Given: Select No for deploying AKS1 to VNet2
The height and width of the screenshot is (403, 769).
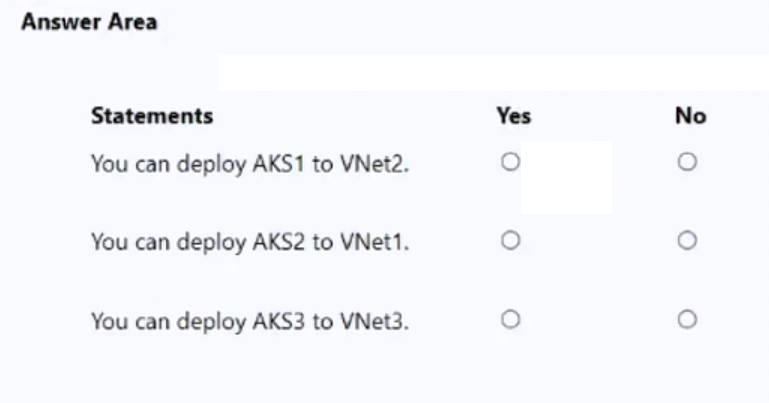Looking at the screenshot, I should click(687, 162).
